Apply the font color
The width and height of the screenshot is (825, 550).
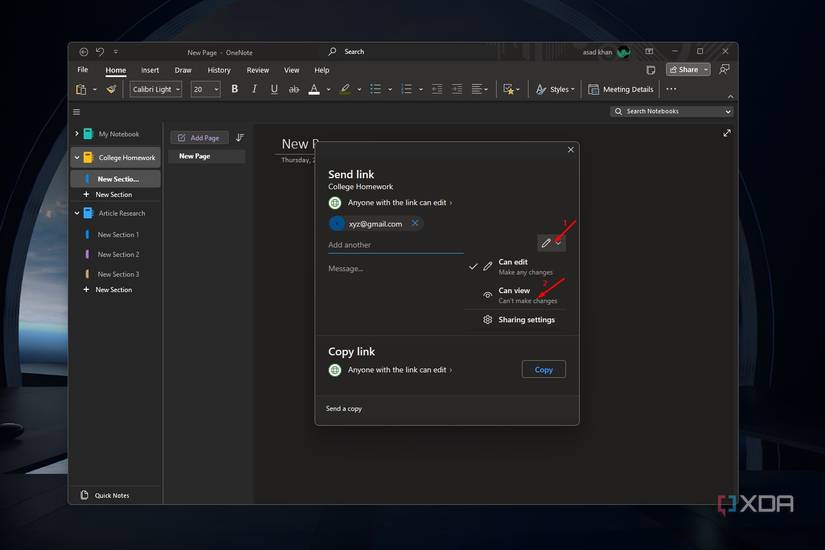pyautogui.click(x=314, y=89)
